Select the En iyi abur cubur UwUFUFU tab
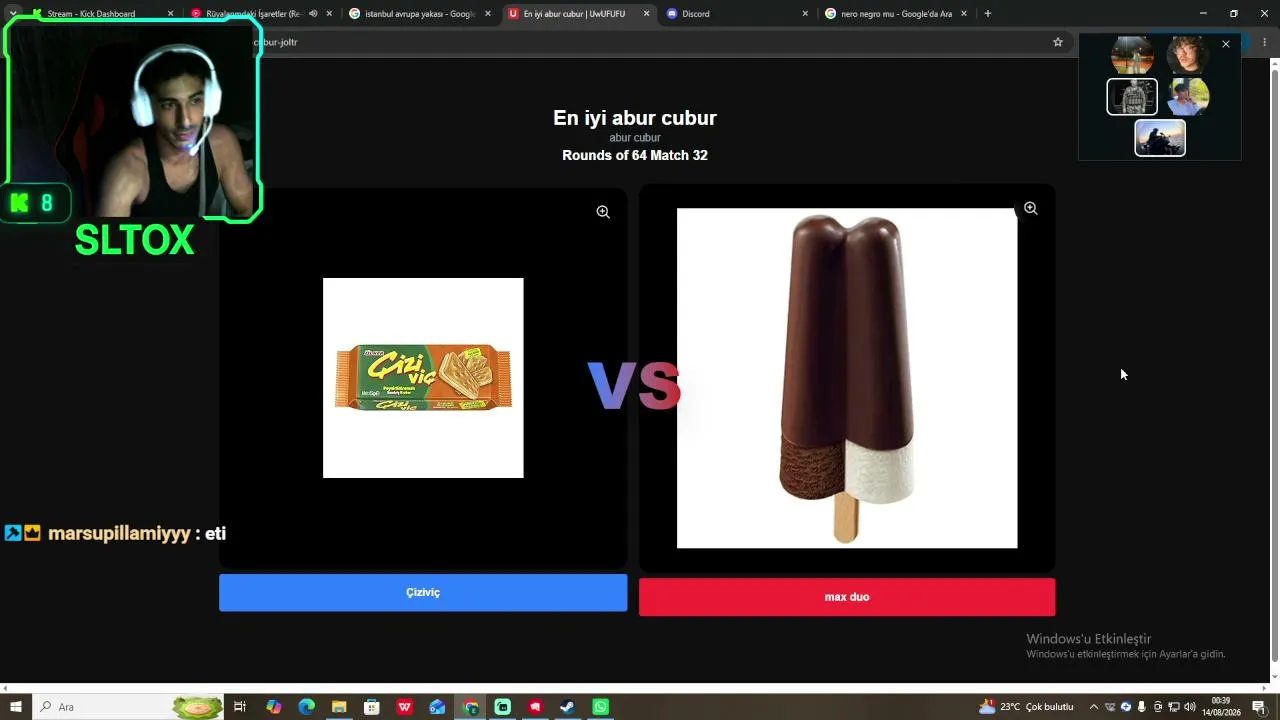This screenshot has height=720, width=1280. coord(578,14)
